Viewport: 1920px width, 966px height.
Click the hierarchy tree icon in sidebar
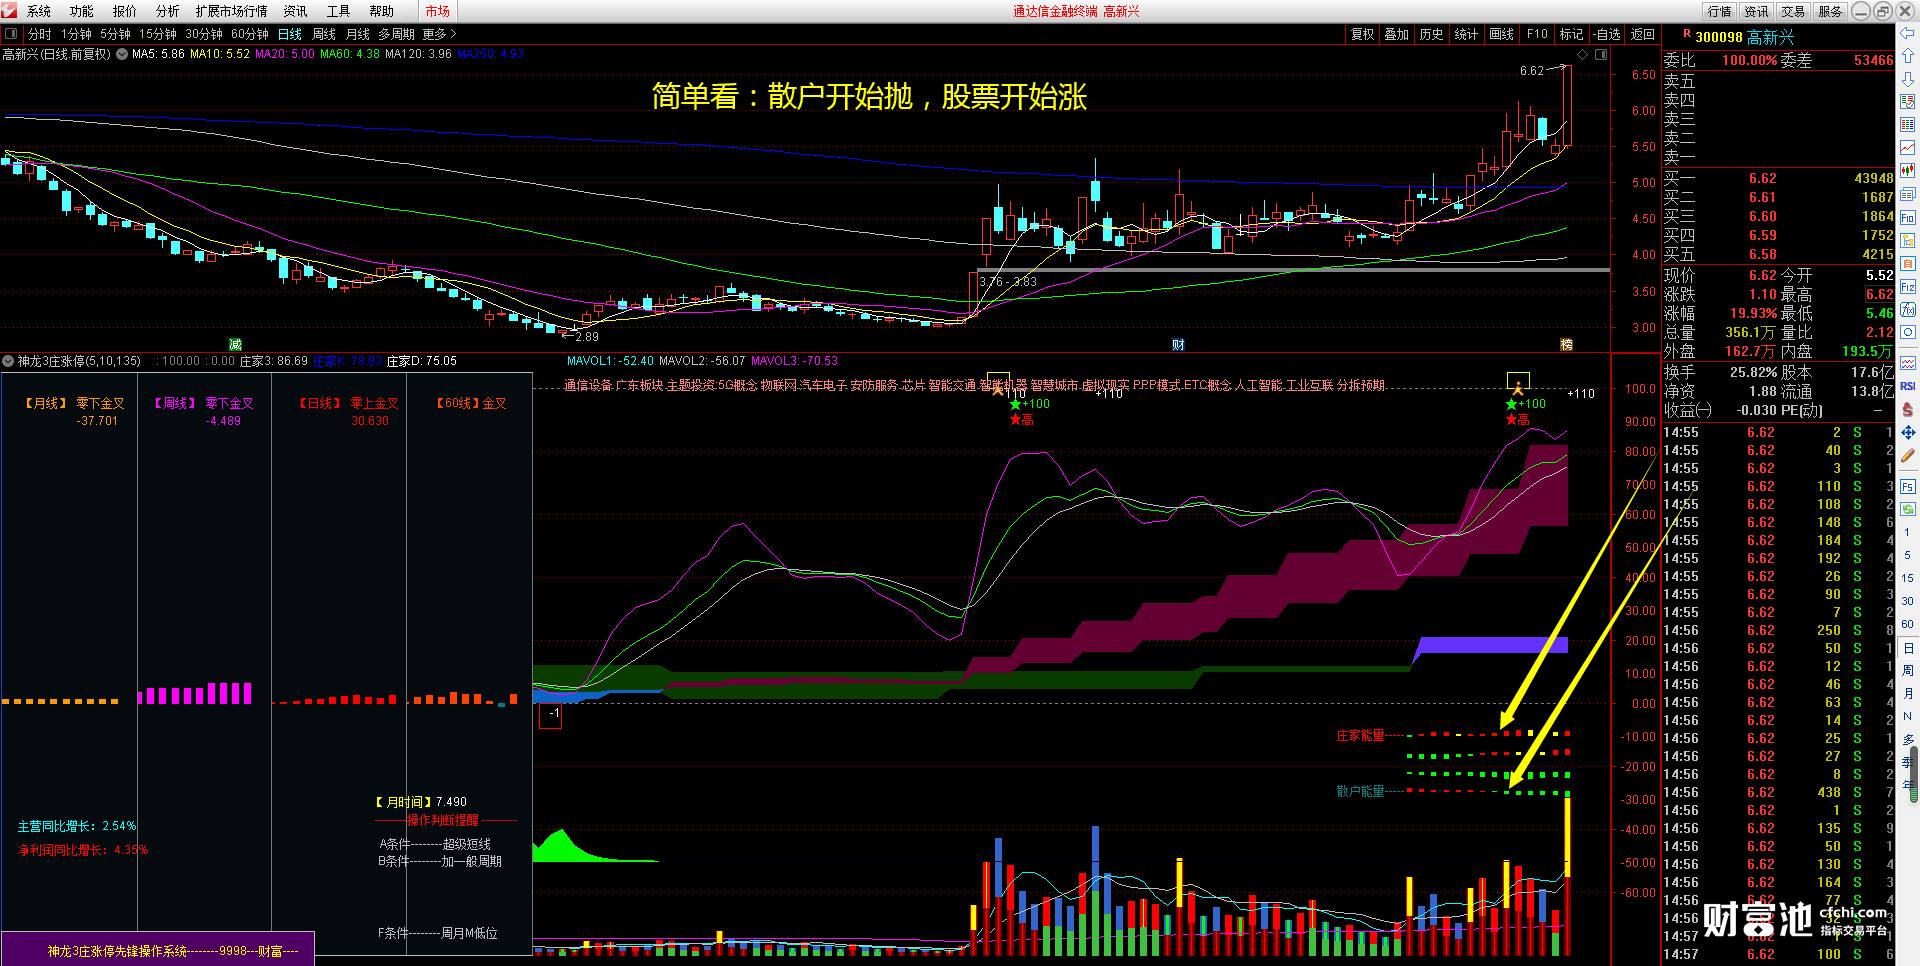(1907, 241)
